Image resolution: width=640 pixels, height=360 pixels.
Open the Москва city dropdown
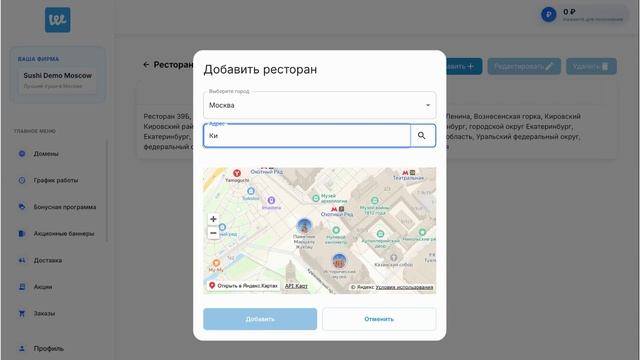click(x=319, y=105)
